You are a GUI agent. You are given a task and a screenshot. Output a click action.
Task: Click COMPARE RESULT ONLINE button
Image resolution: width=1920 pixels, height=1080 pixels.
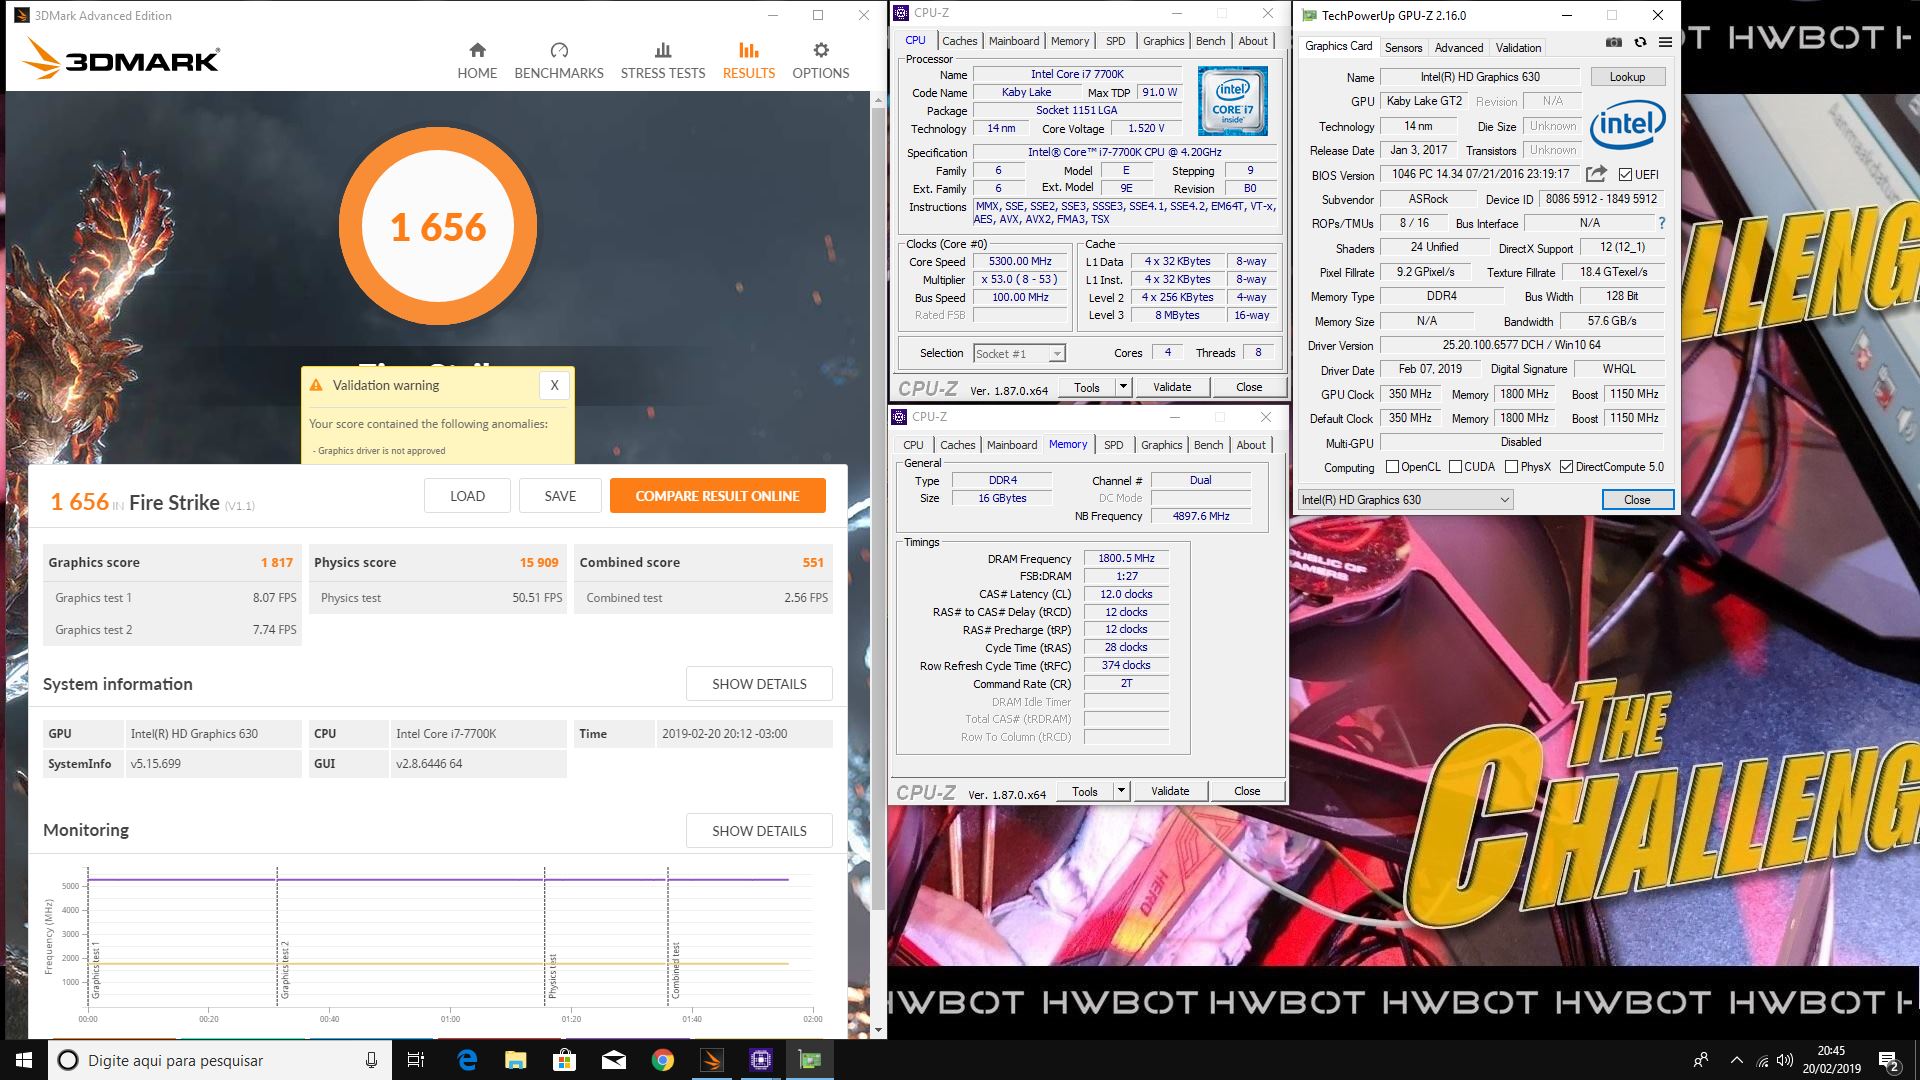pos(718,496)
